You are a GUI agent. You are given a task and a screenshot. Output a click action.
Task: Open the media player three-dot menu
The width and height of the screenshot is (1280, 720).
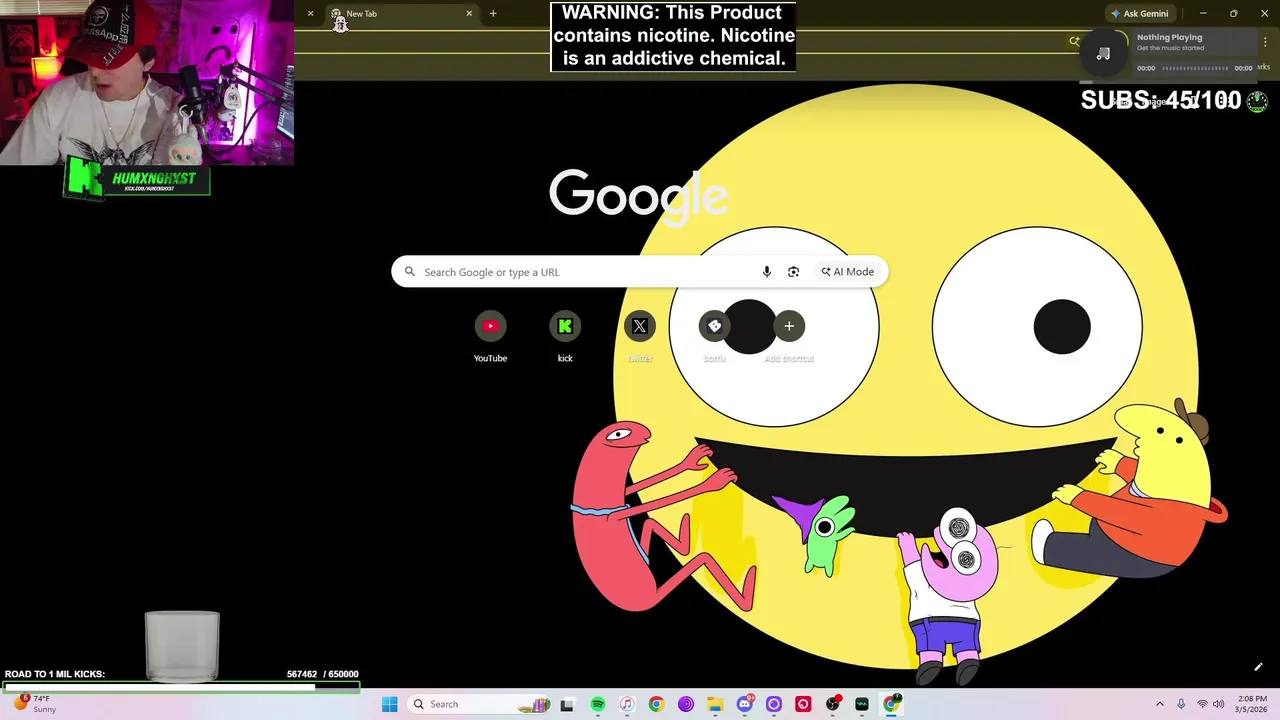[x=1266, y=42]
